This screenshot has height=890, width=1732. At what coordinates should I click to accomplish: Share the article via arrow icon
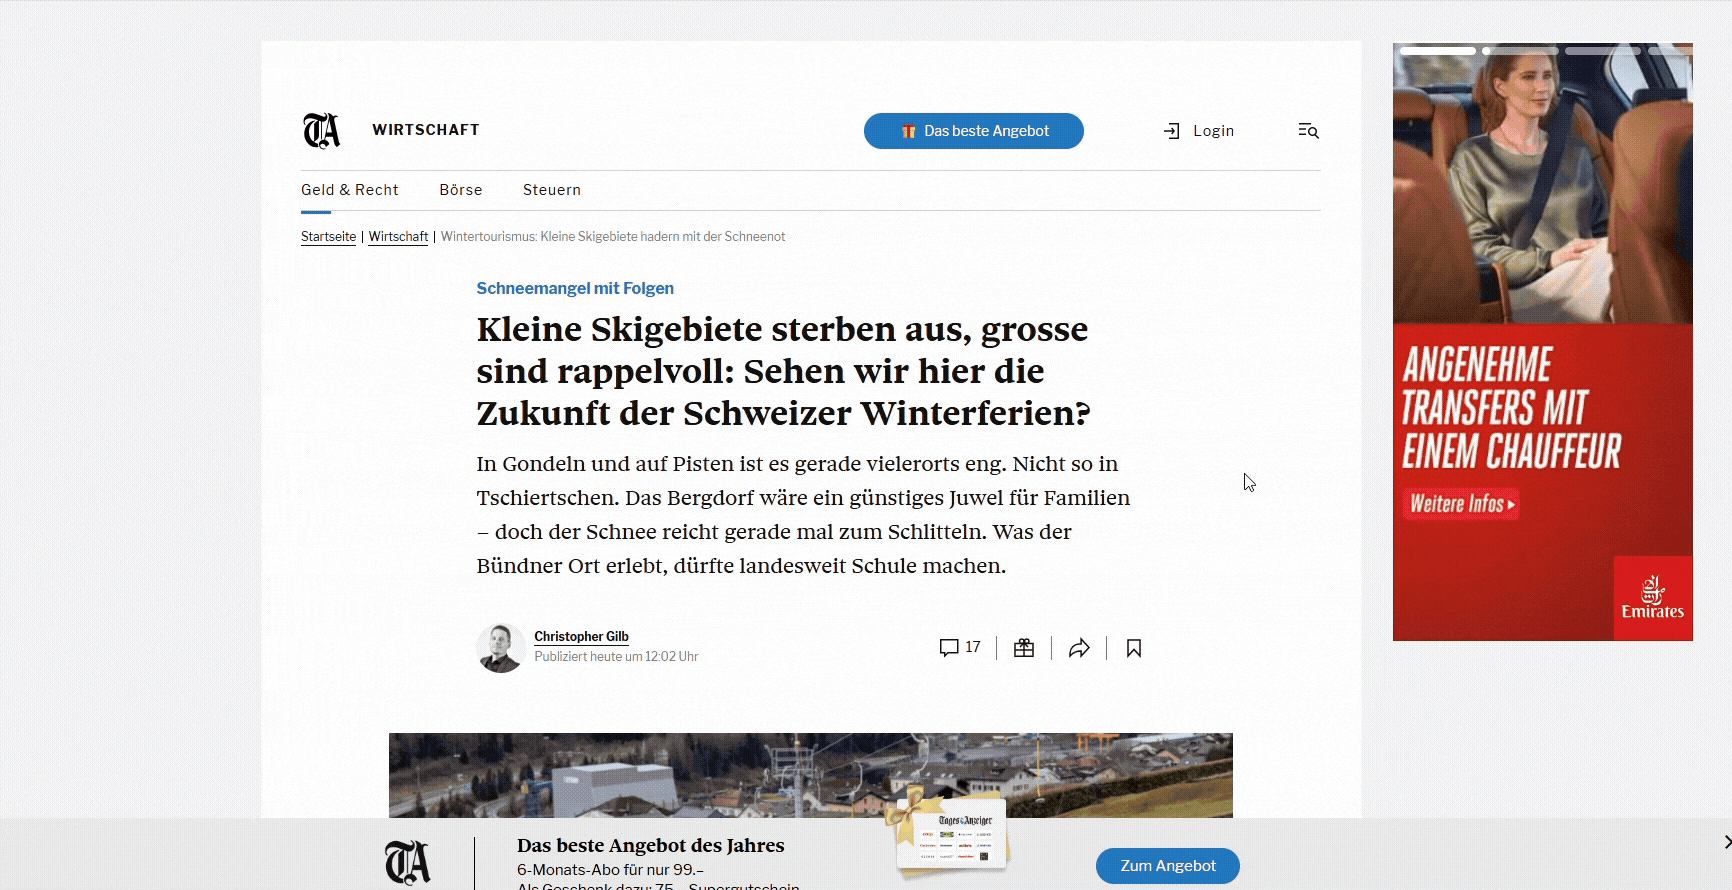(1079, 648)
